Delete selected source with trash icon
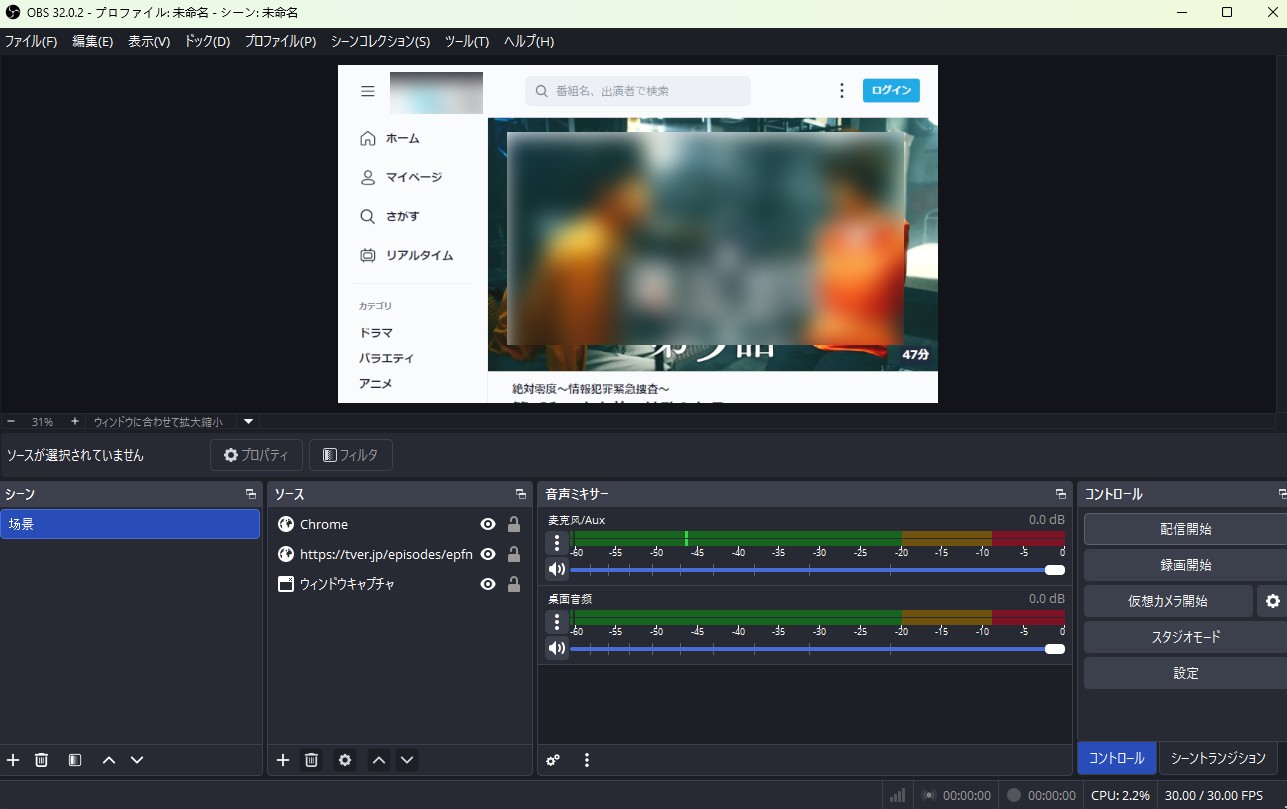This screenshot has width=1287, height=809. 311,760
